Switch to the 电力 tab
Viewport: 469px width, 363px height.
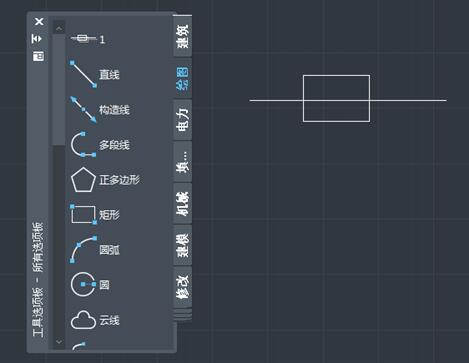coord(183,119)
